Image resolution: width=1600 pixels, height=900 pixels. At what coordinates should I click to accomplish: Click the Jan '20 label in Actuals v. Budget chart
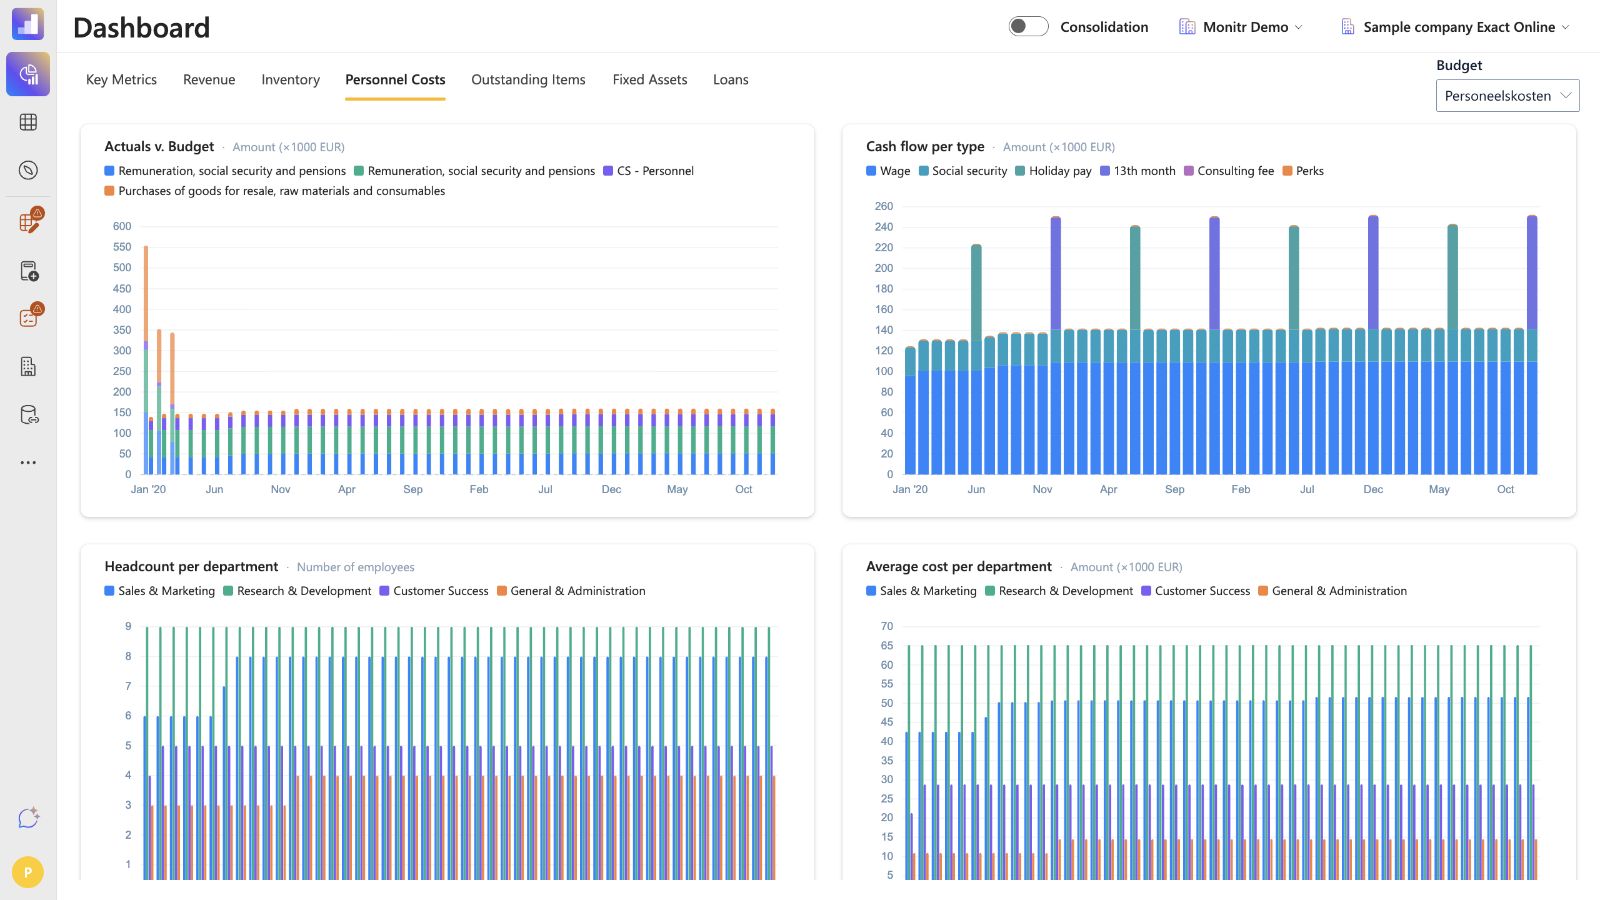click(x=148, y=489)
